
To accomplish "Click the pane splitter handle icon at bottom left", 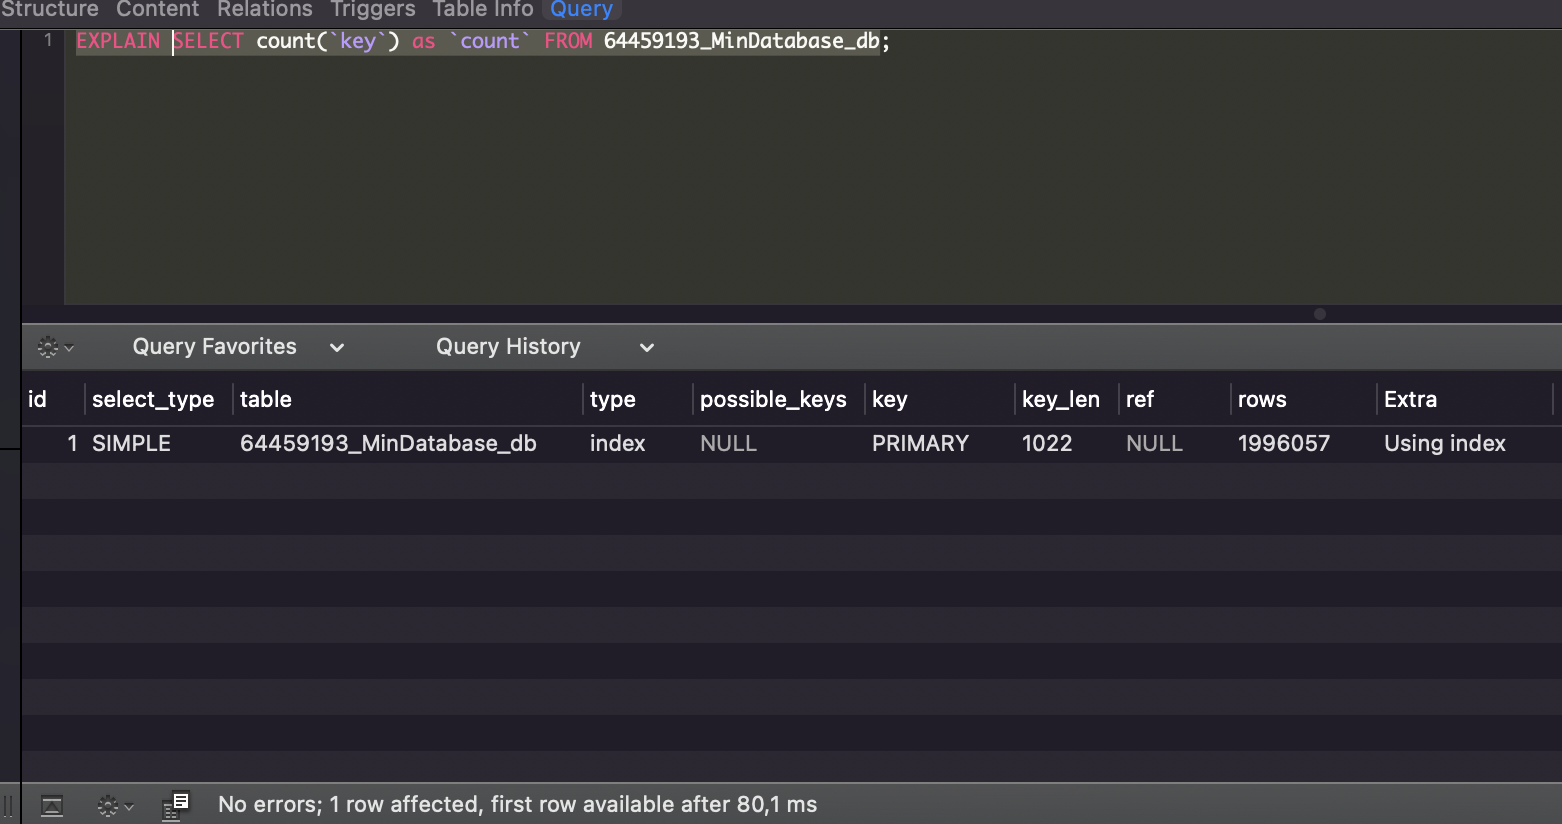I will coord(9,804).
